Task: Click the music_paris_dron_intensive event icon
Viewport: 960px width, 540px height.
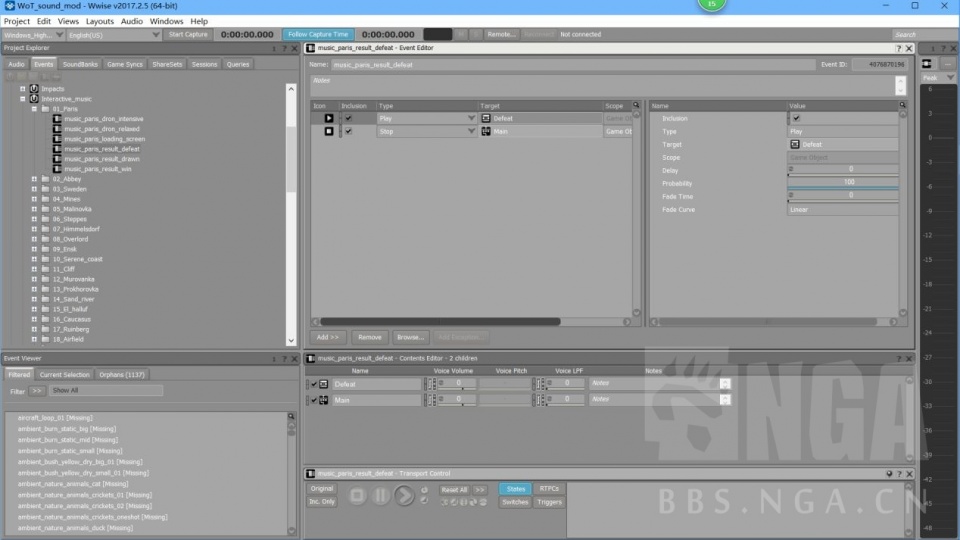Action: (57, 119)
